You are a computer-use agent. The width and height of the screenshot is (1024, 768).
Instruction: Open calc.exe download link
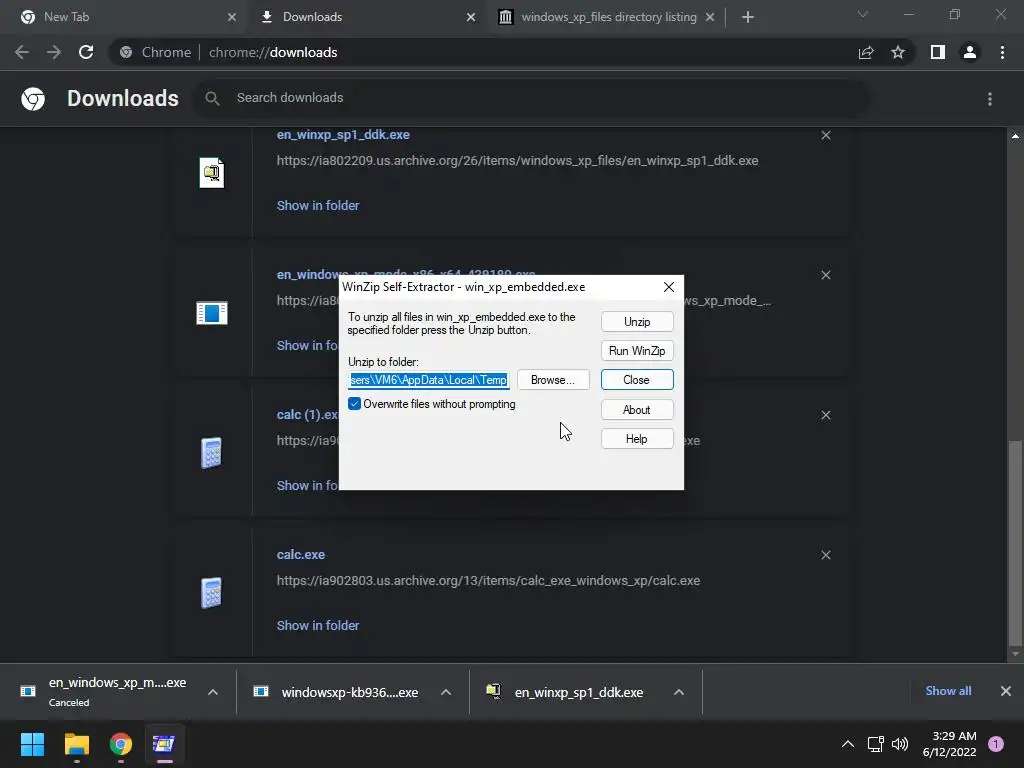(x=300, y=554)
